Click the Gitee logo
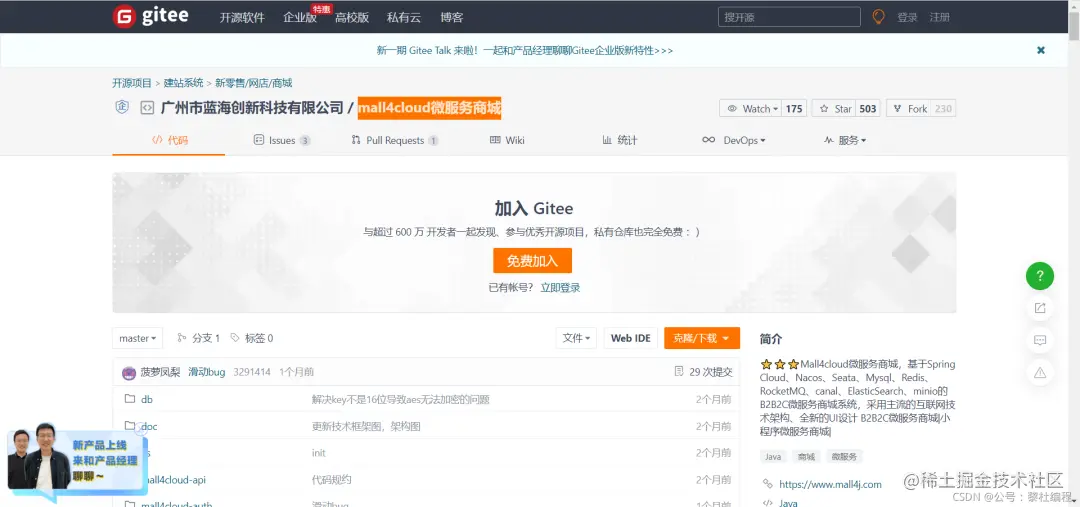Viewport: 1080px width, 507px height. tap(150, 17)
